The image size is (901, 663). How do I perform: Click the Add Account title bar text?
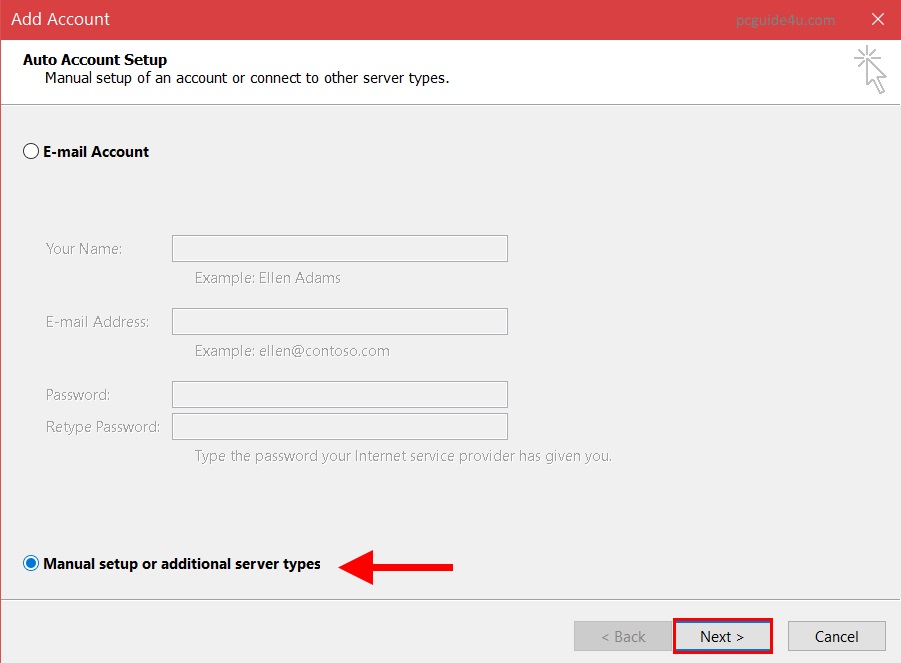pos(61,19)
